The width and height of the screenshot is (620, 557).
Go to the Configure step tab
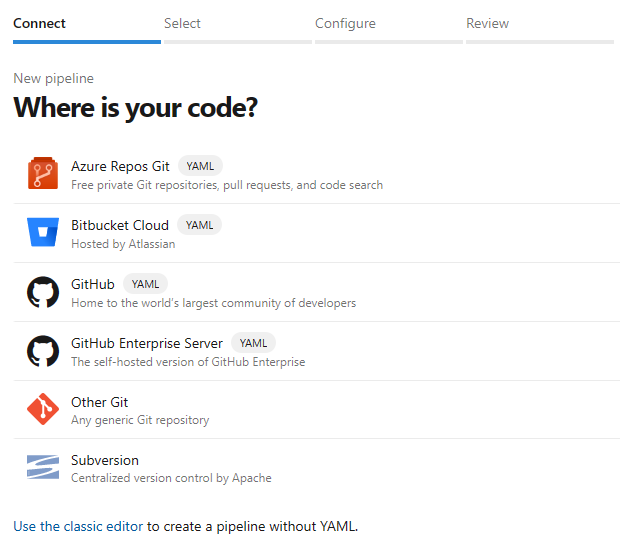[345, 23]
